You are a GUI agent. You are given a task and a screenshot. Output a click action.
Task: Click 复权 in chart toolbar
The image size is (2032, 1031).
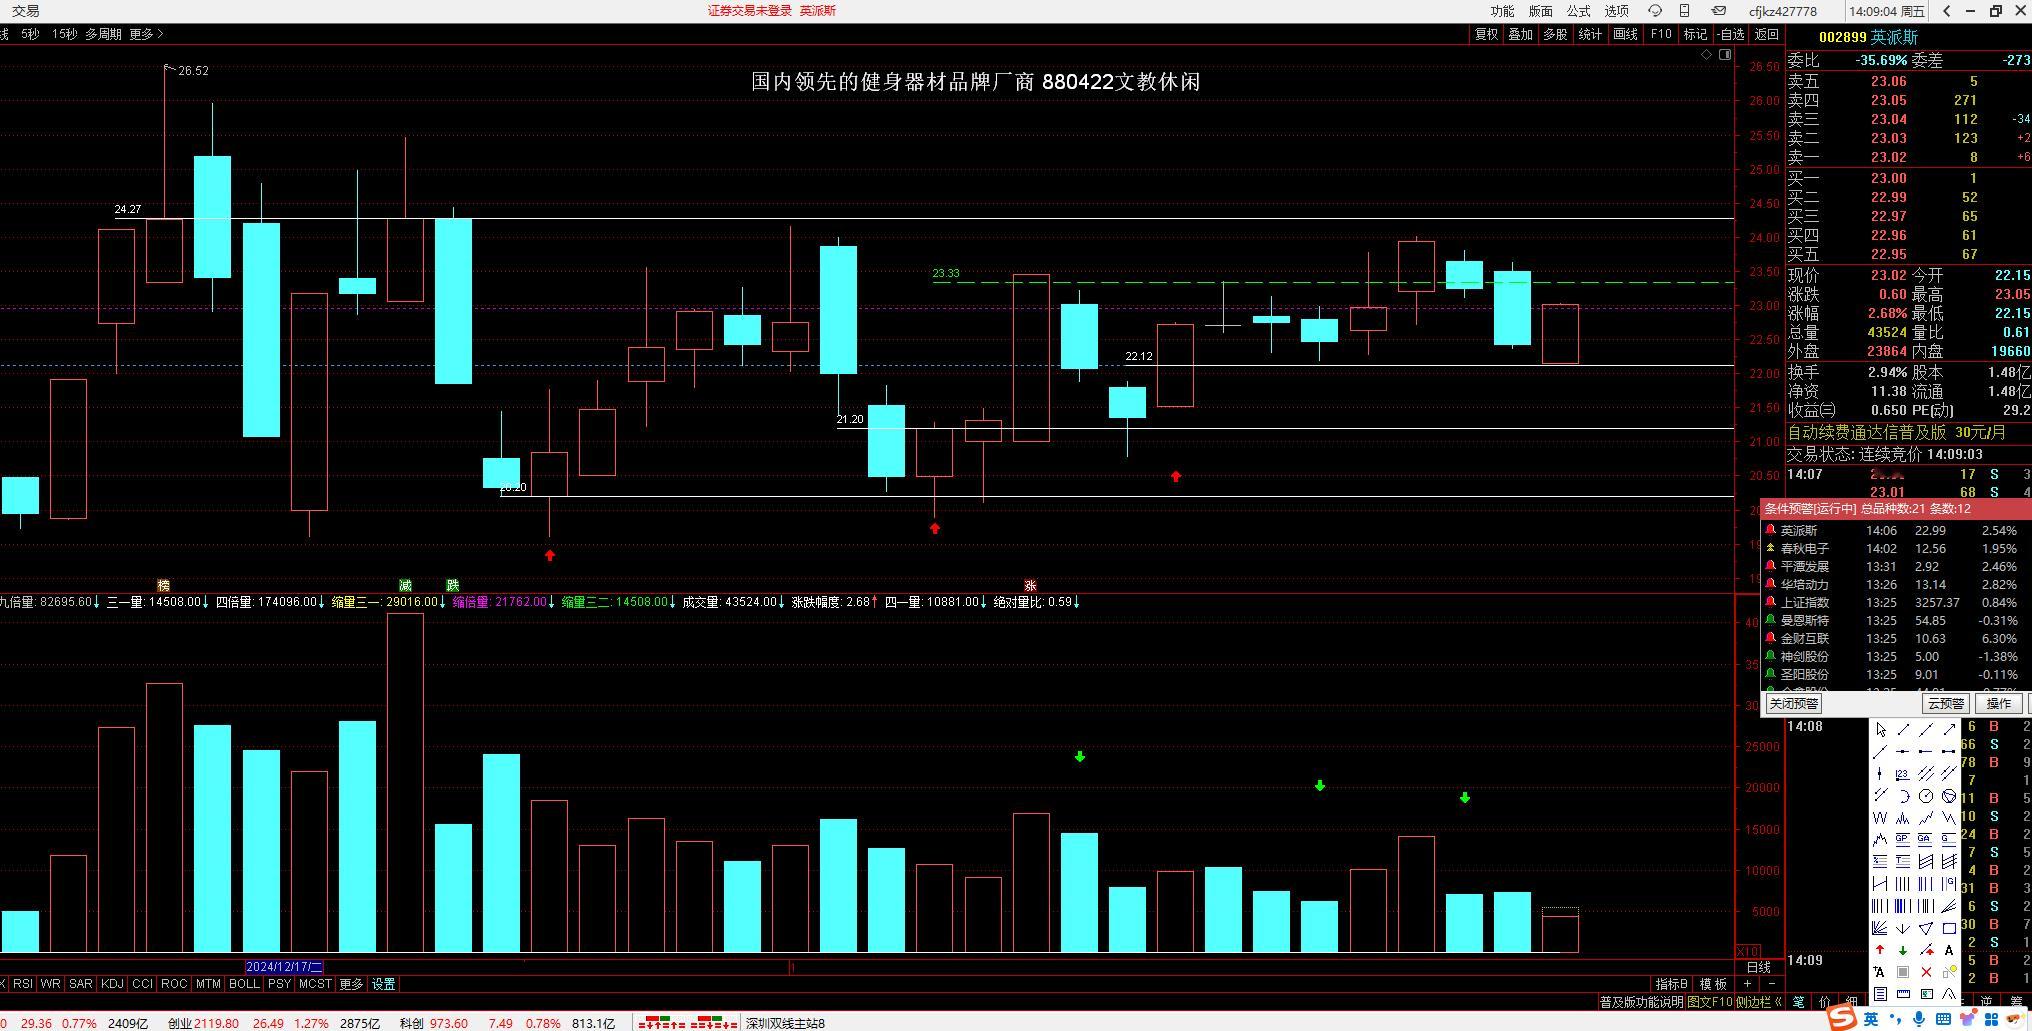point(1487,34)
